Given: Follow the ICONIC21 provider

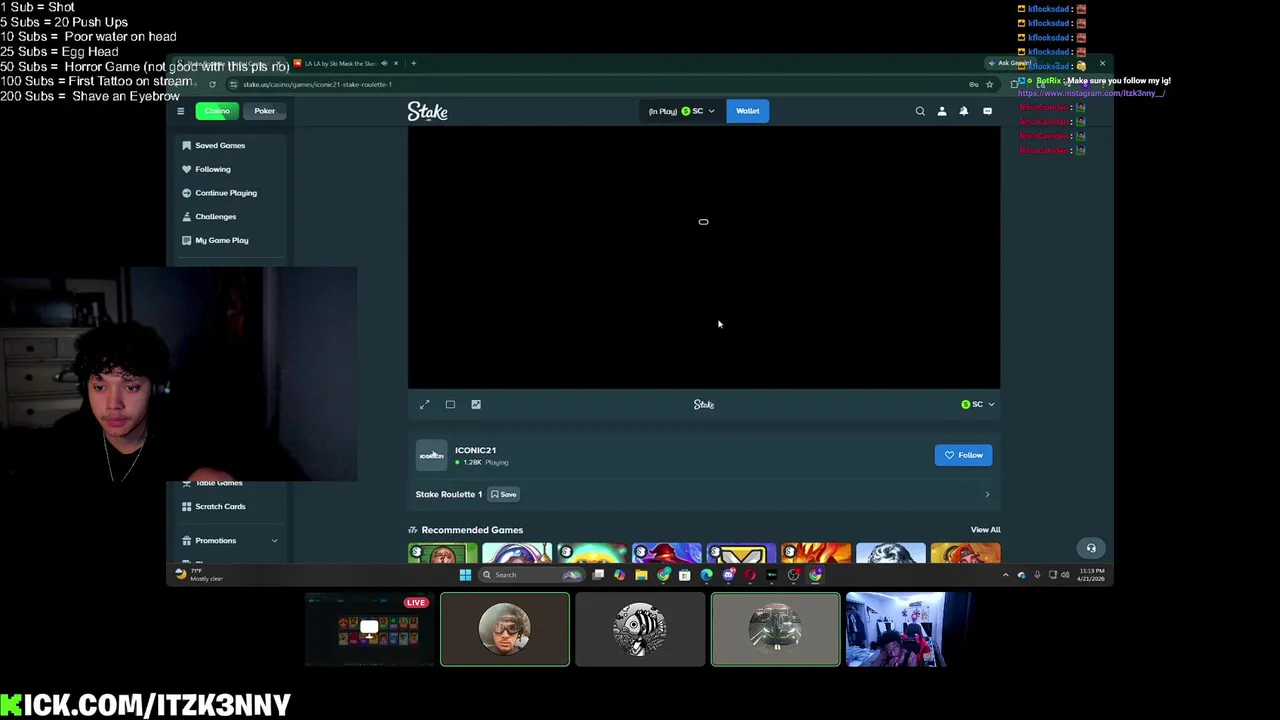Looking at the screenshot, I should [x=963, y=455].
